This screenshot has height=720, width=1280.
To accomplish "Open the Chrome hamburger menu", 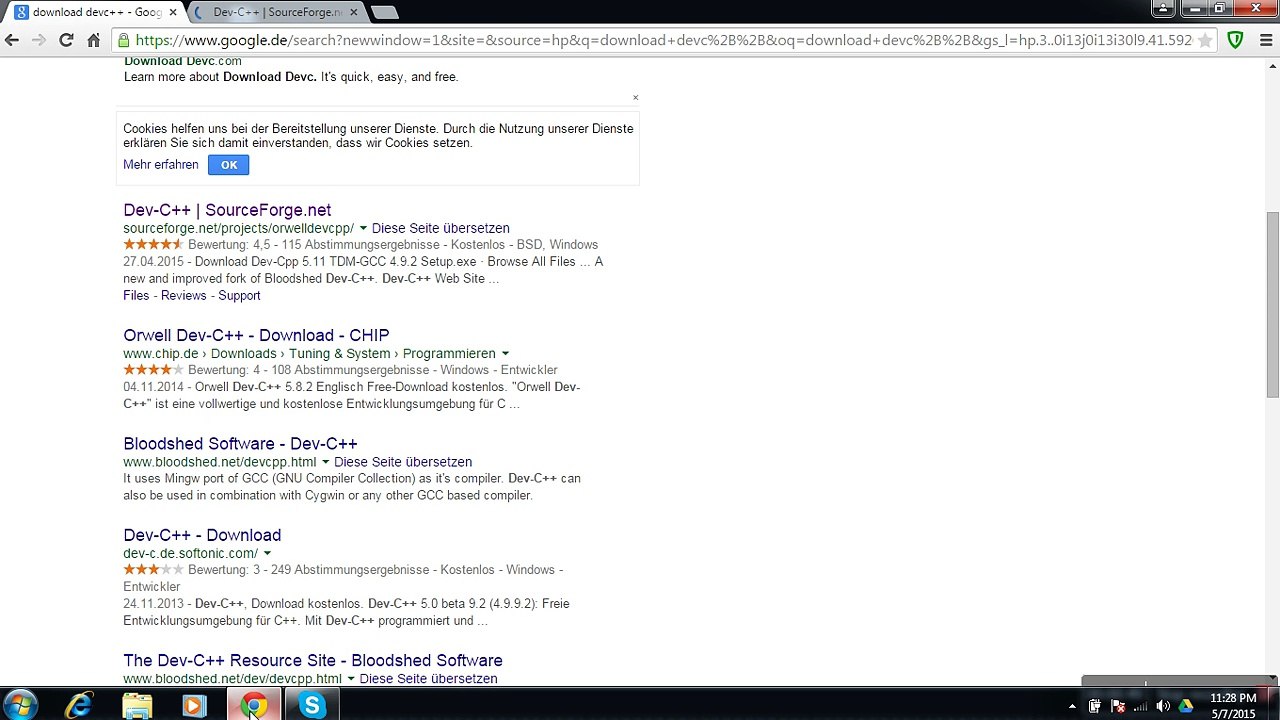I will pyautogui.click(x=1264, y=40).
